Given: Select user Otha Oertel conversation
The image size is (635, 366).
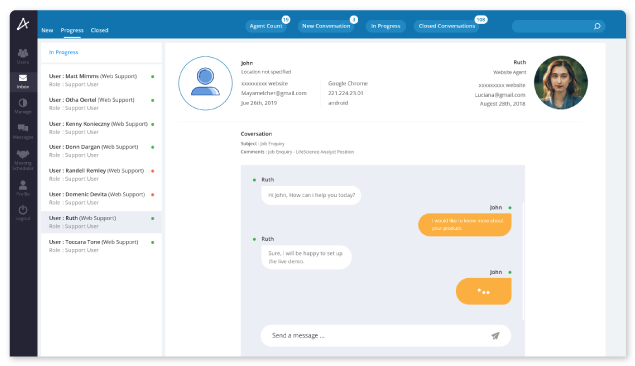Looking at the screenshot, I should pos(101,104).
